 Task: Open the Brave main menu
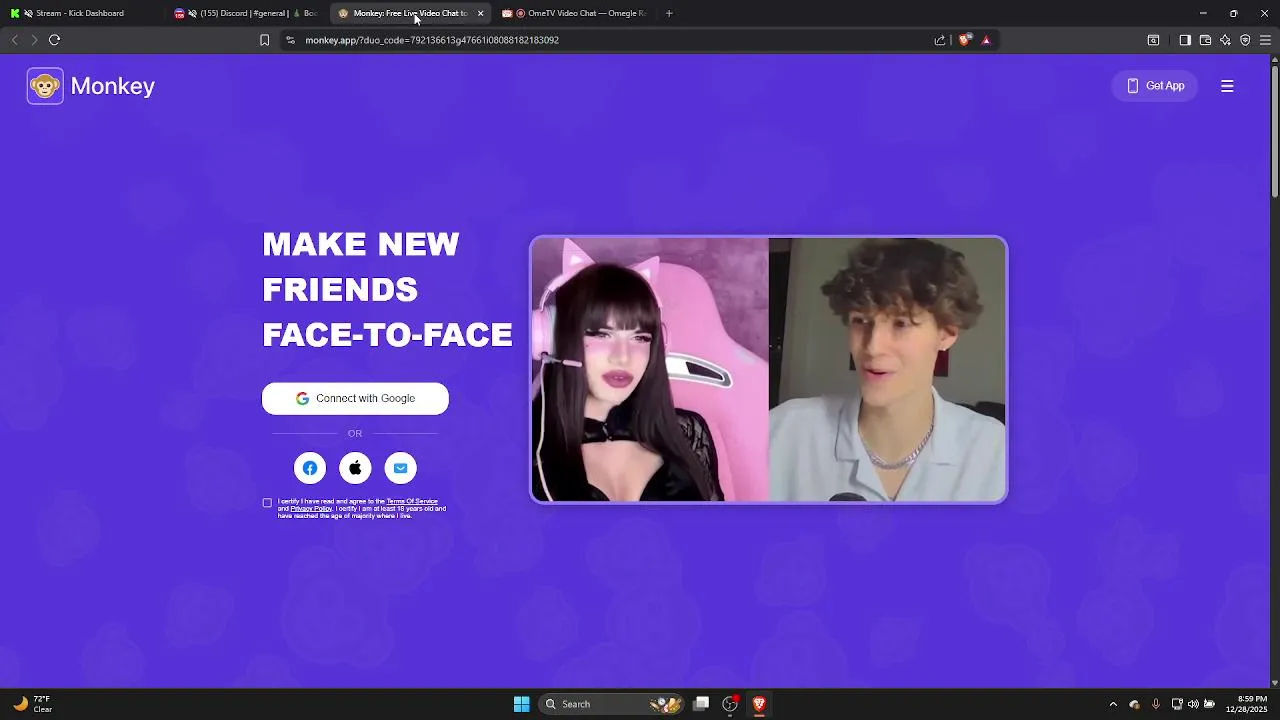tap(1265, 40)
